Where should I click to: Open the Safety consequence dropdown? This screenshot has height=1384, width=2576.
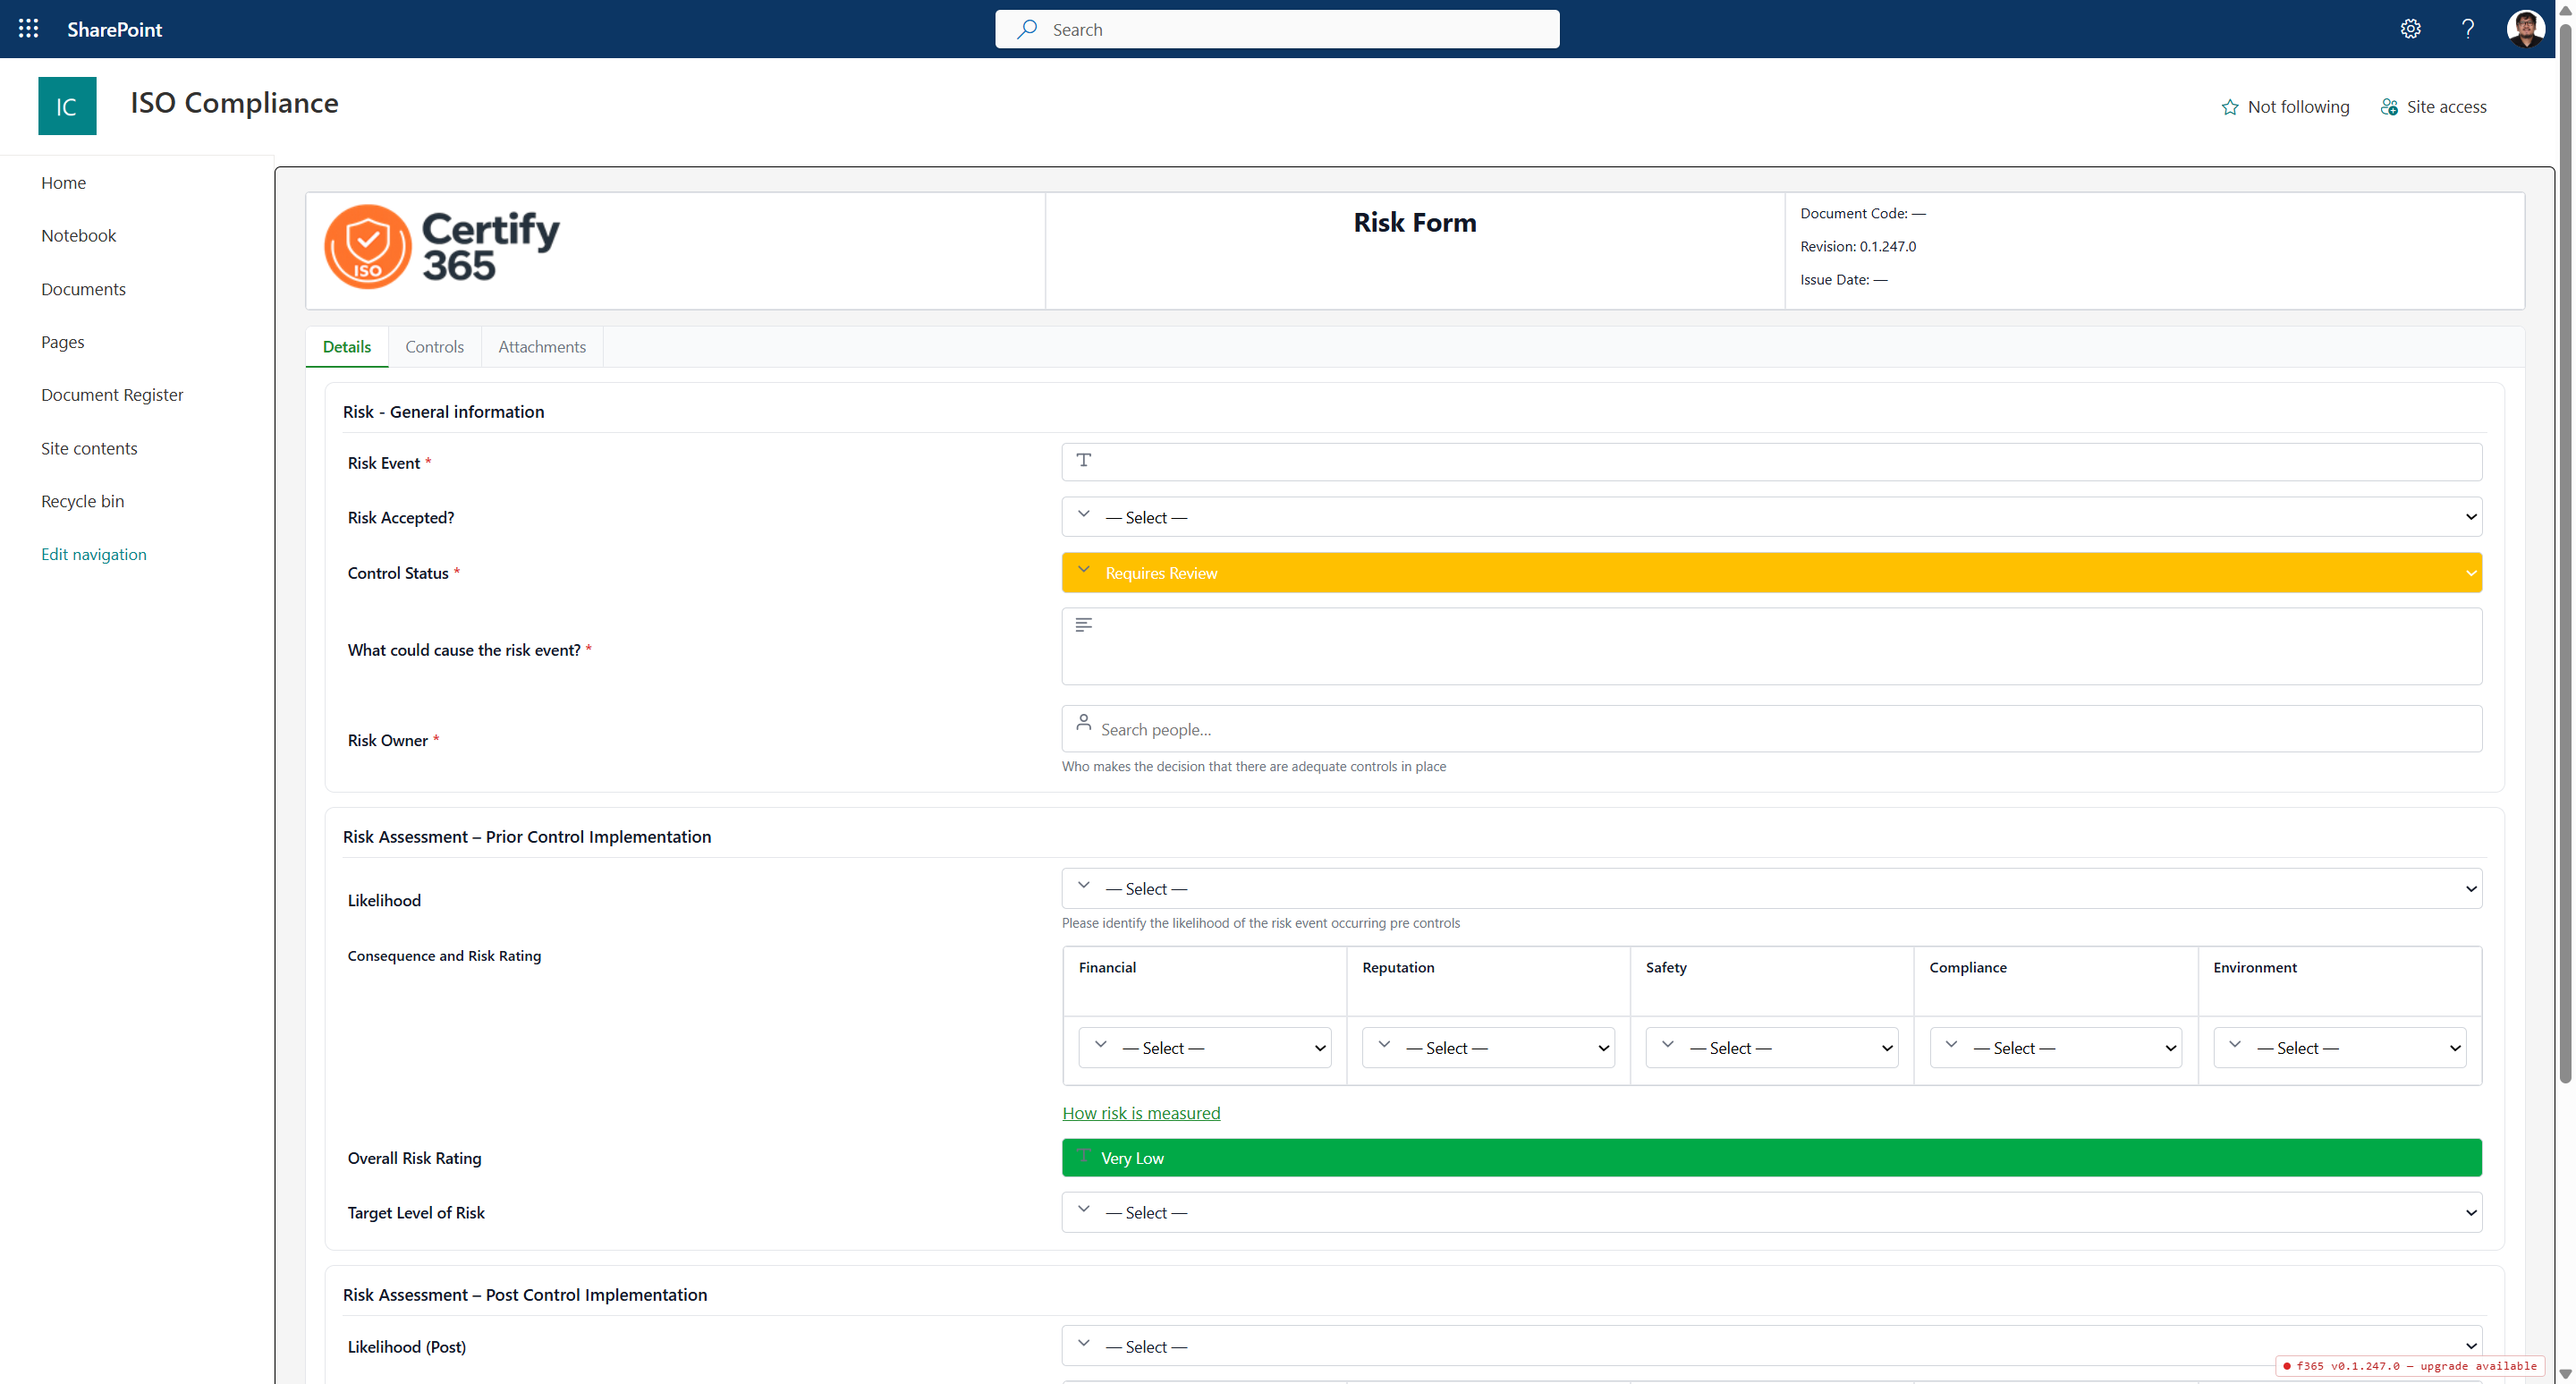[x=1771, y=1048]
